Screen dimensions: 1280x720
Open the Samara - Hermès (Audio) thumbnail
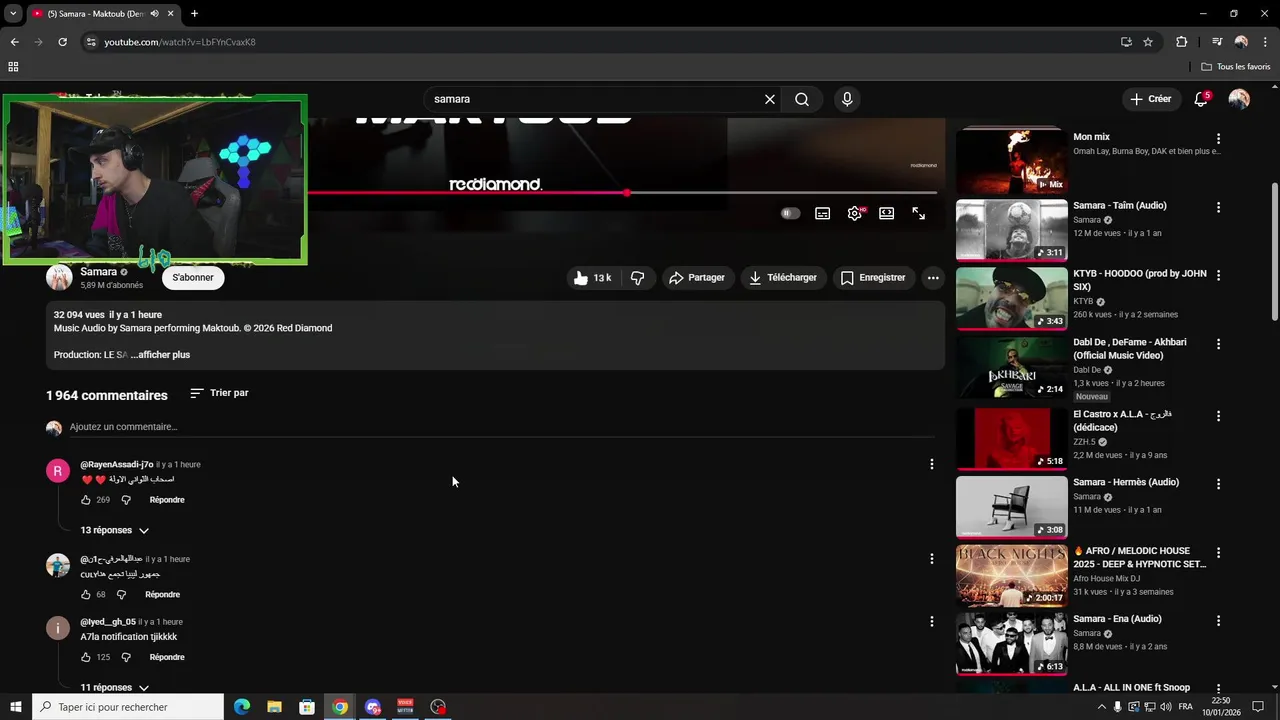coord(1011,507)
